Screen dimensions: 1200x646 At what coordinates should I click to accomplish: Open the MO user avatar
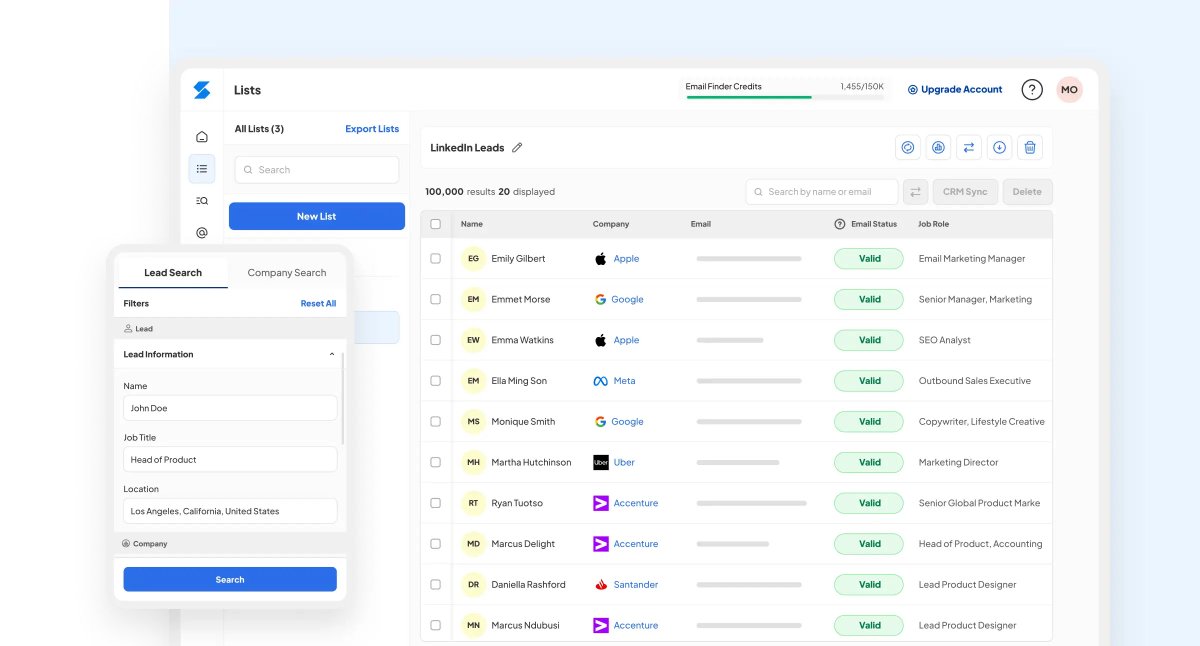(1069, 90)
